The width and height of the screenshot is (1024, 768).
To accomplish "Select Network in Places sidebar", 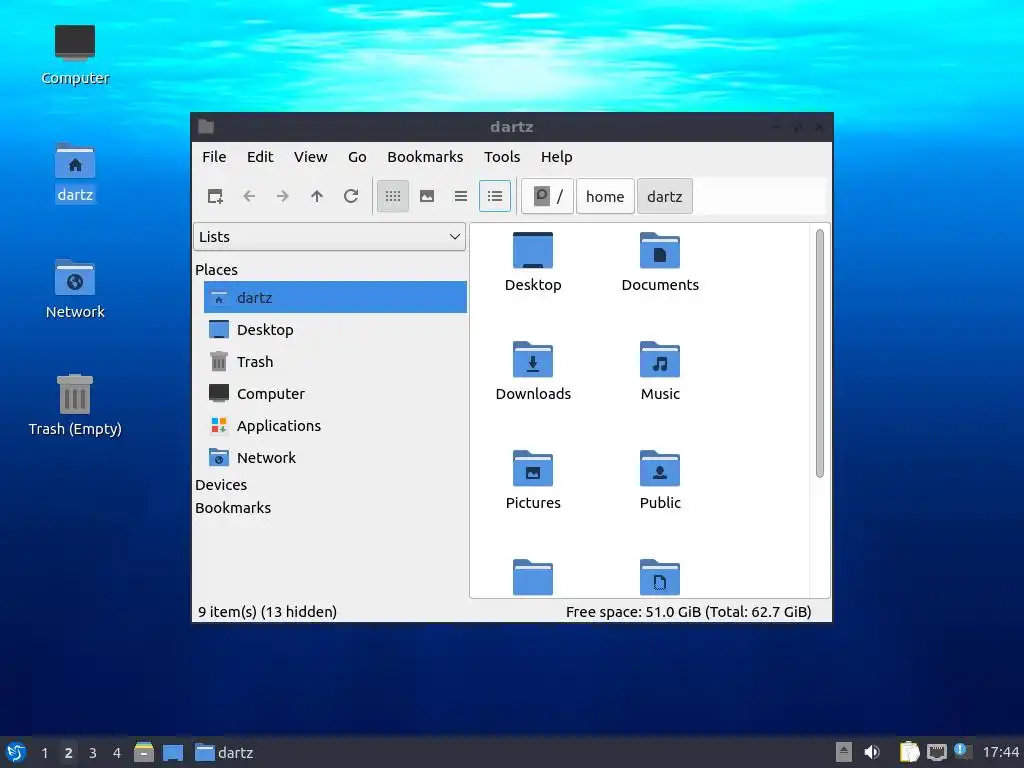I will click(335, 457).
